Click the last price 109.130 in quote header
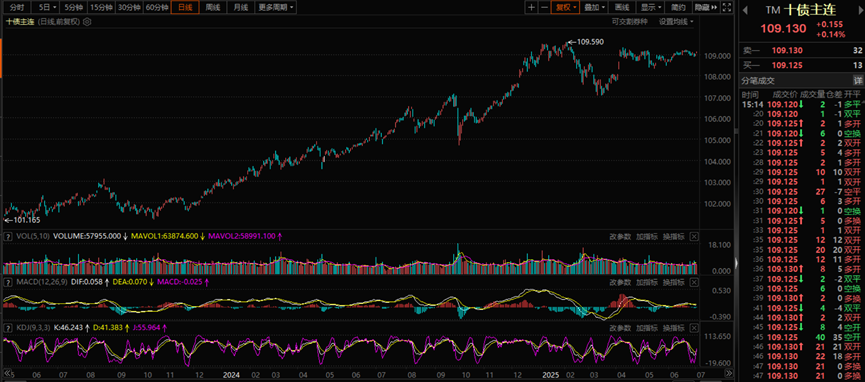 pos(783,28)
